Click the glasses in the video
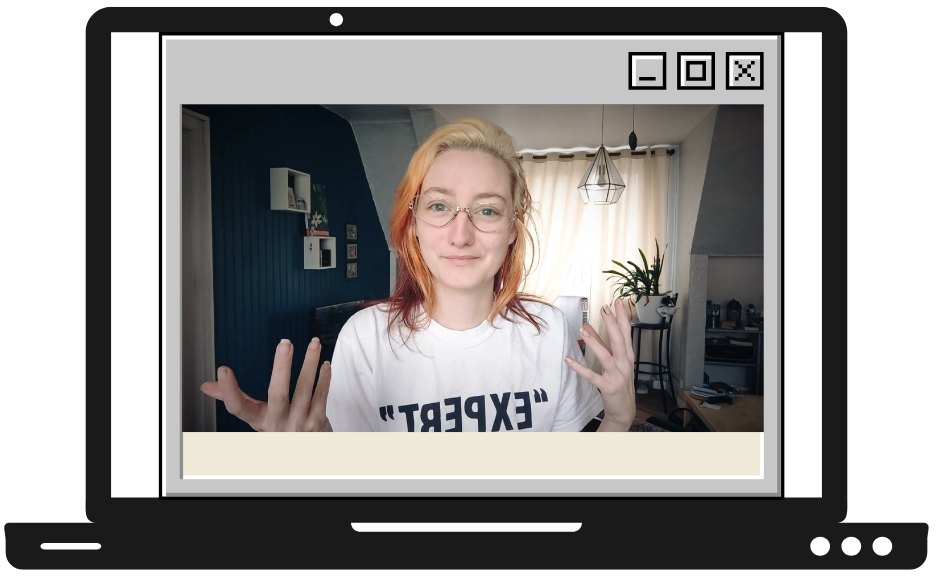The width and height of the screenshot is (937, 576). pos(463,211)
